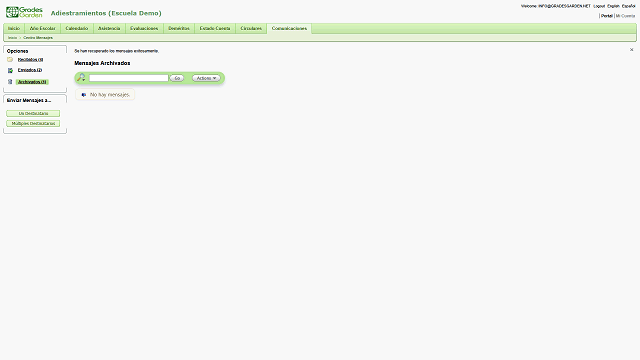The height and width of the screenshot is (360, 640).
Task: Open the Actions dropdown menu
Action: tap(206, 78)
